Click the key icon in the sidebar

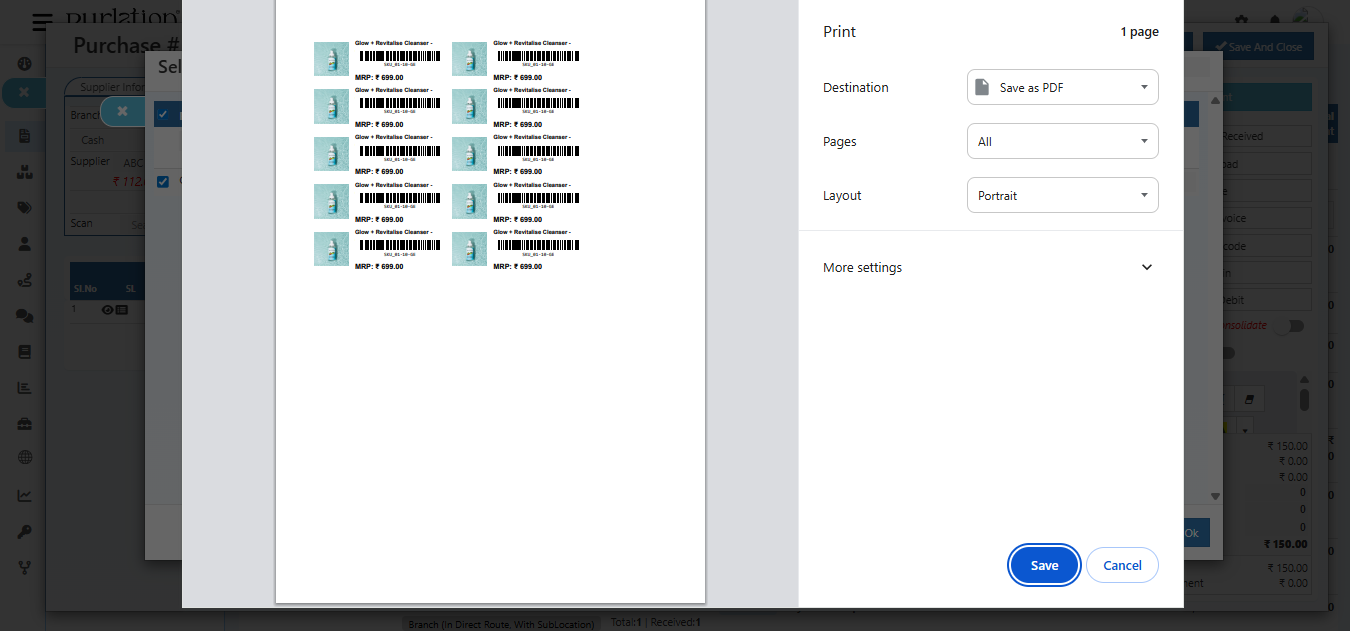(24, 530)
